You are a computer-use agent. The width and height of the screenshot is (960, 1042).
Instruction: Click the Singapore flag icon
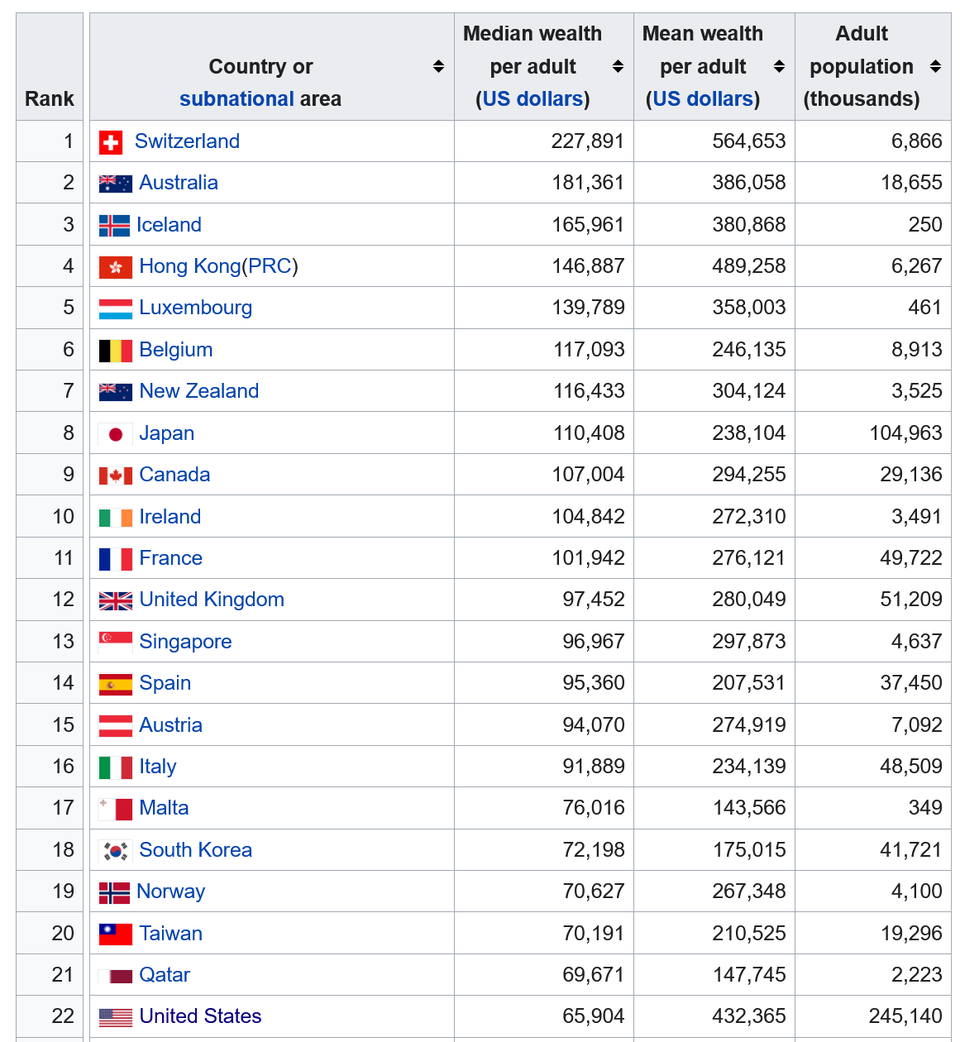[x=115, y=643]
